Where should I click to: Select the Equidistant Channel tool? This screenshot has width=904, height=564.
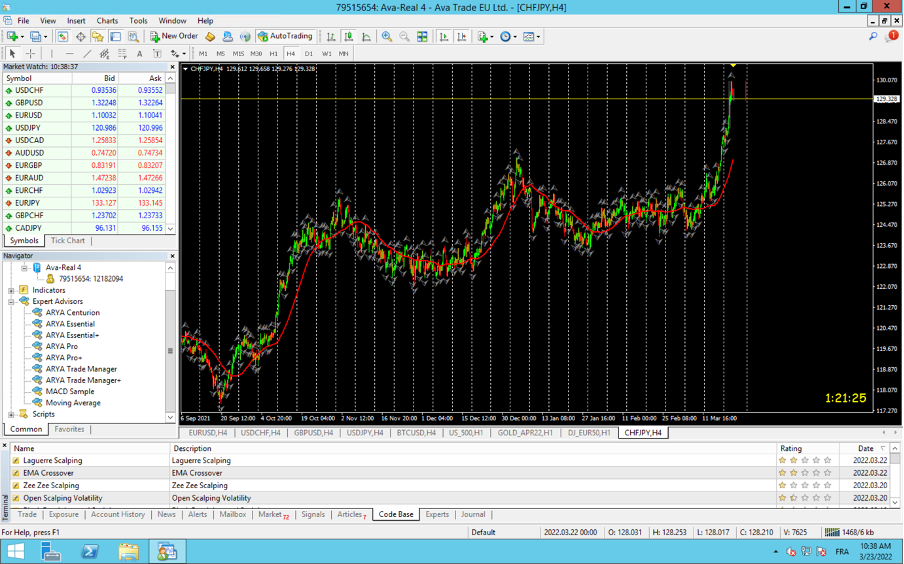click(104, 54)
